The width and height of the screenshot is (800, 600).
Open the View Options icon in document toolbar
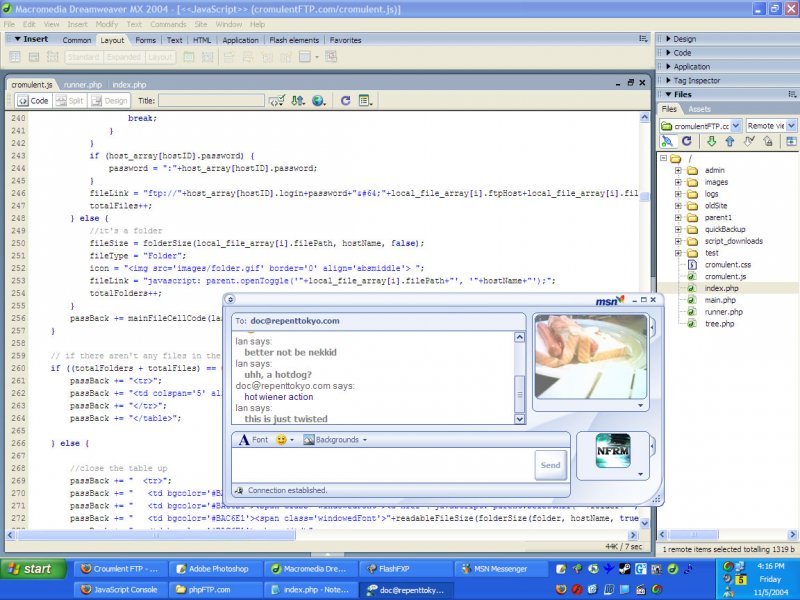(x=365, y=101)
